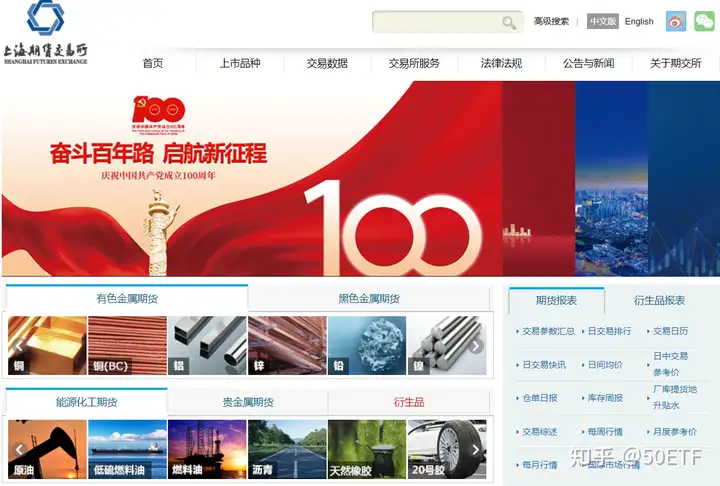The height and width of the screenshot is (486, 720).
Task: Open the 交易综述 link
Action: (540, 432)
